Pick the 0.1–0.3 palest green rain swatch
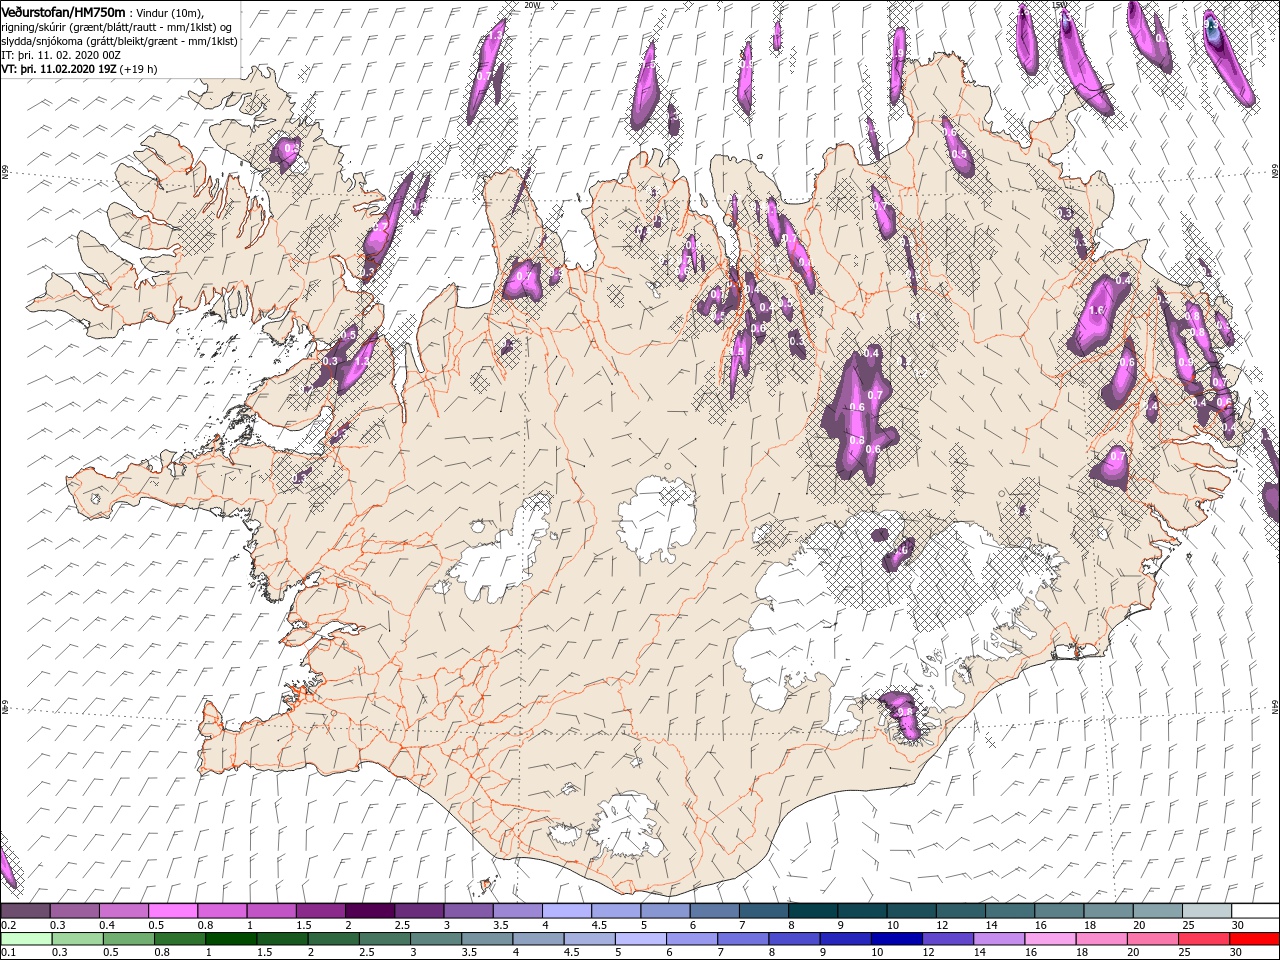The image size is (1280, 960). tap(26, 939)
